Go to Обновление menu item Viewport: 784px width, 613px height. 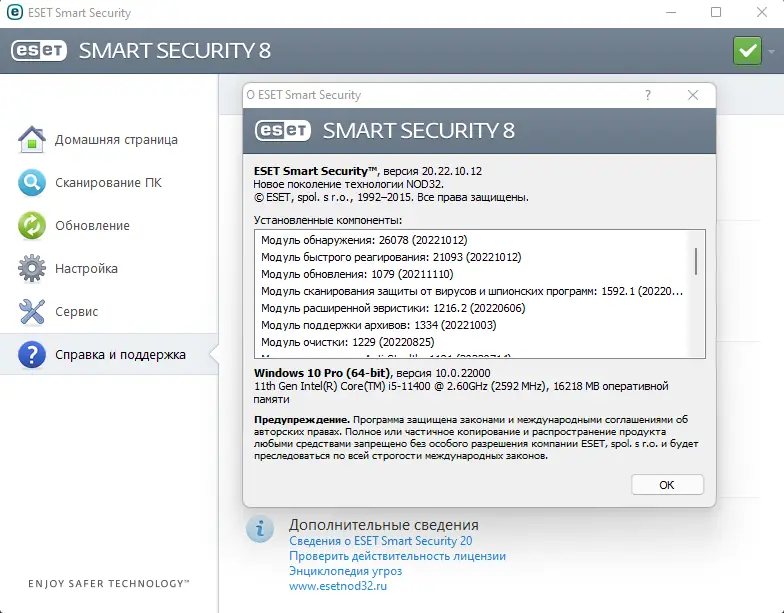(x=92, y=225)
